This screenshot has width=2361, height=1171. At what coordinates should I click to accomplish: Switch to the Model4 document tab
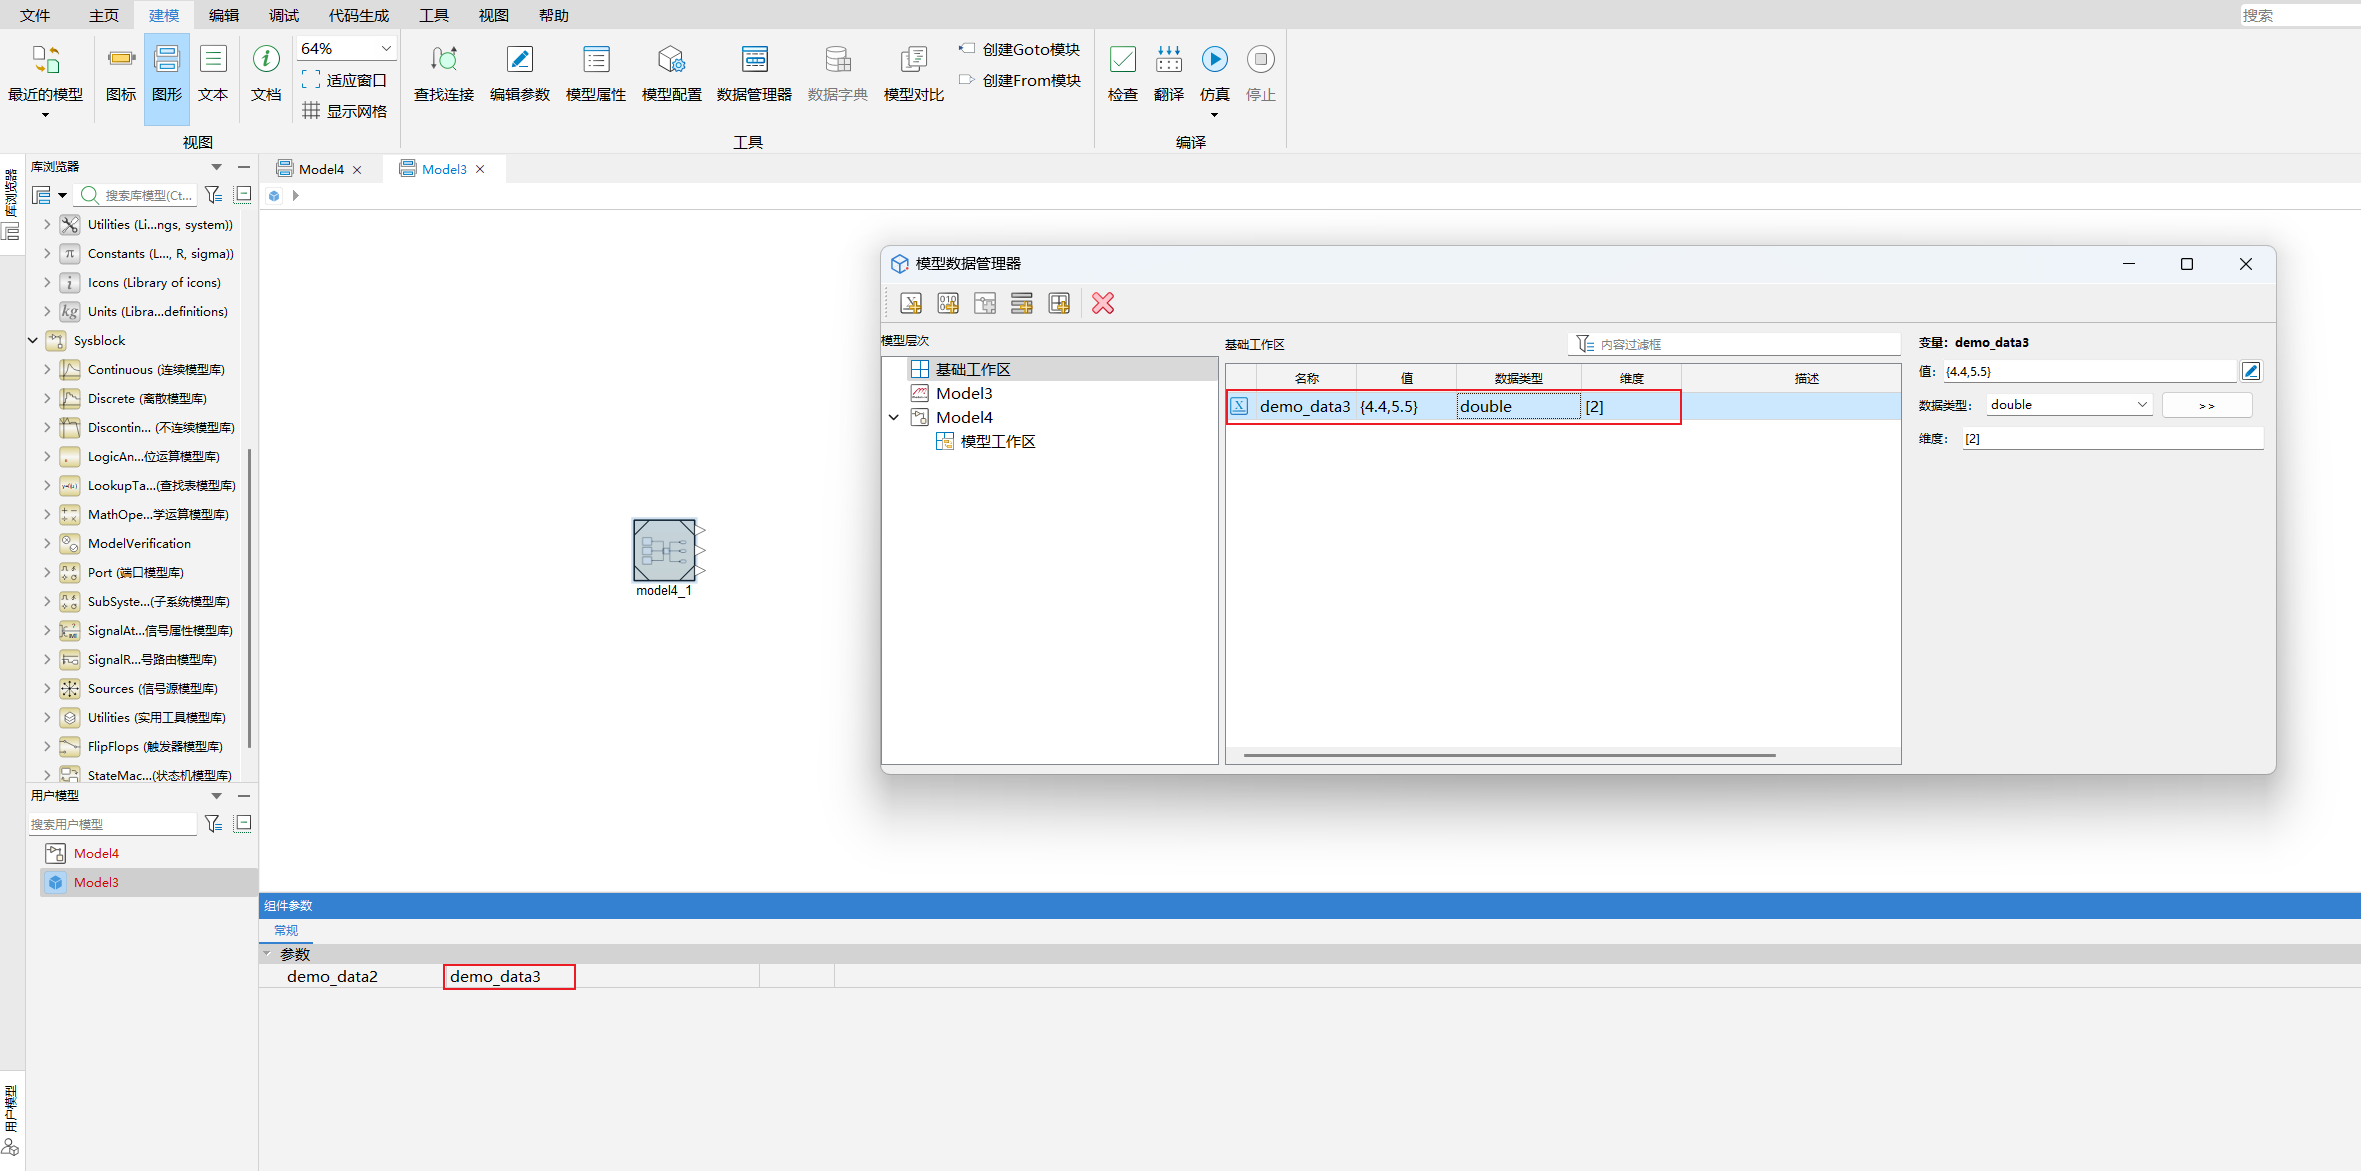coord(320,169)
